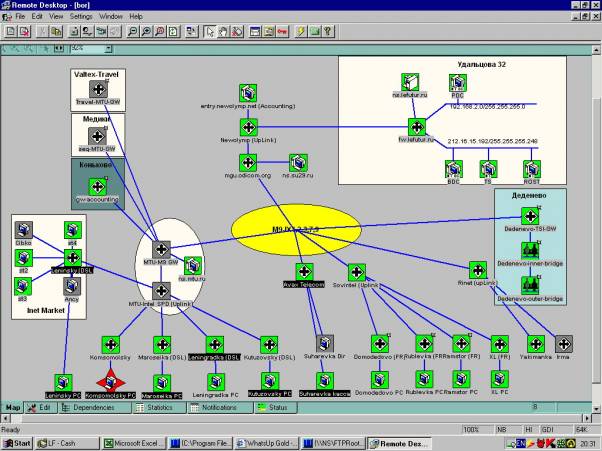Switch to Microsoft Excel taskbar button
The width and height of the screenshot is (602, 451).
click(x=134, y=443)
